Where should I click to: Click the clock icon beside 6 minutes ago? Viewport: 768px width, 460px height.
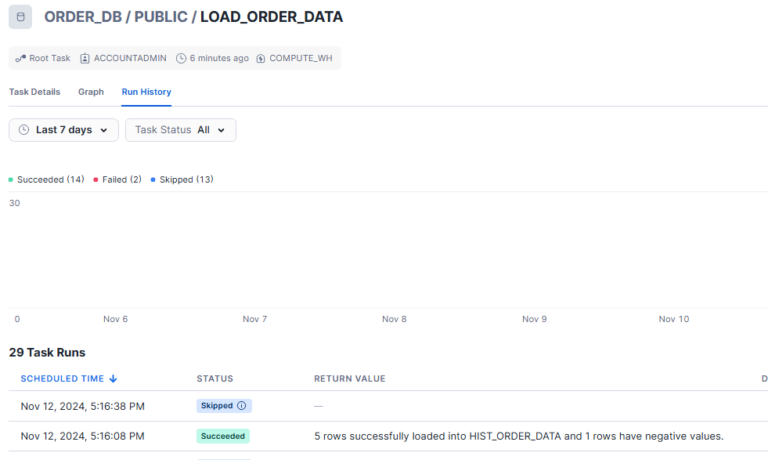click(181, 58)
